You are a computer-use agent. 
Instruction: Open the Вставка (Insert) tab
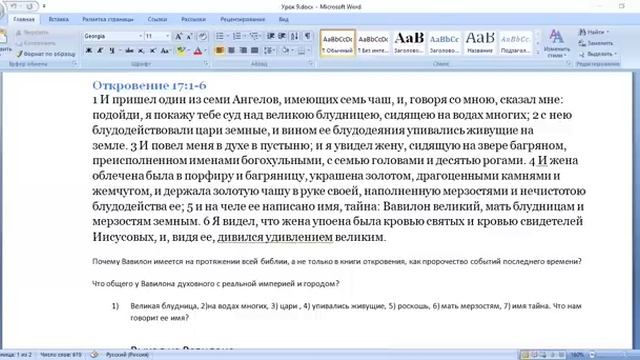point(58,19)
